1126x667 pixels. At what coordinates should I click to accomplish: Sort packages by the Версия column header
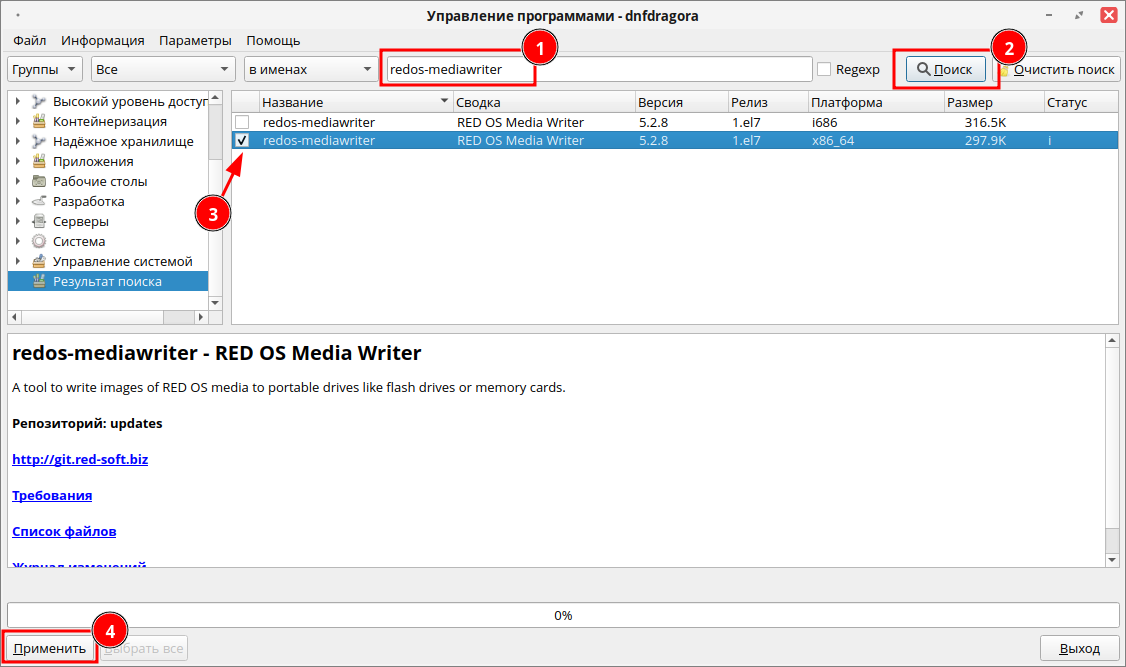(x=681, y=102)
